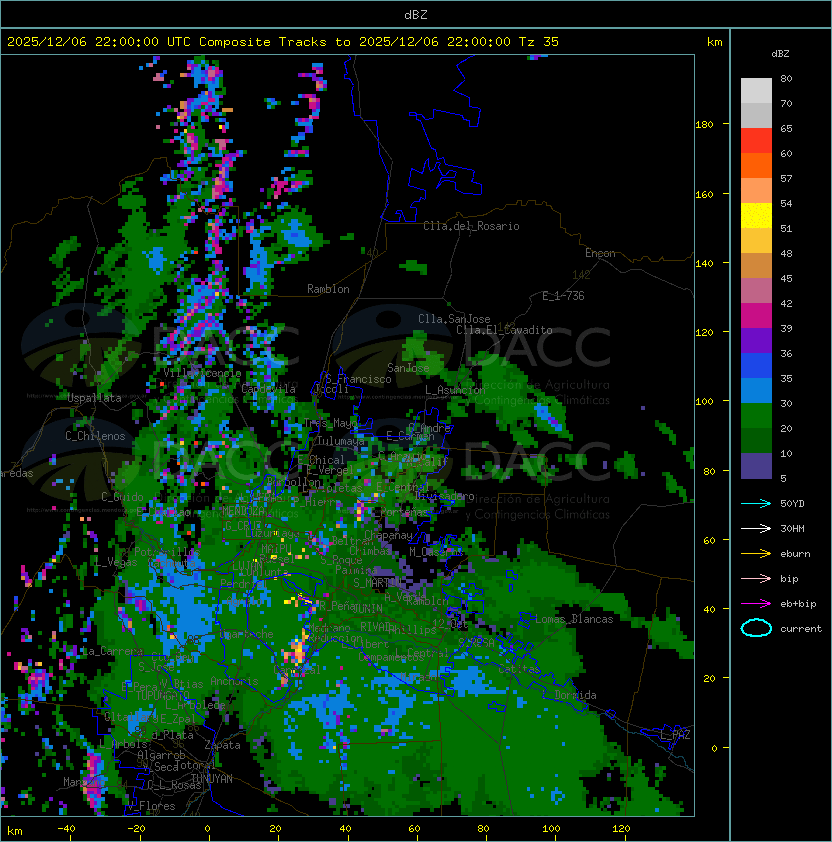
Task: Click the 65 label on dBZ scale
Action: point(786,128)
